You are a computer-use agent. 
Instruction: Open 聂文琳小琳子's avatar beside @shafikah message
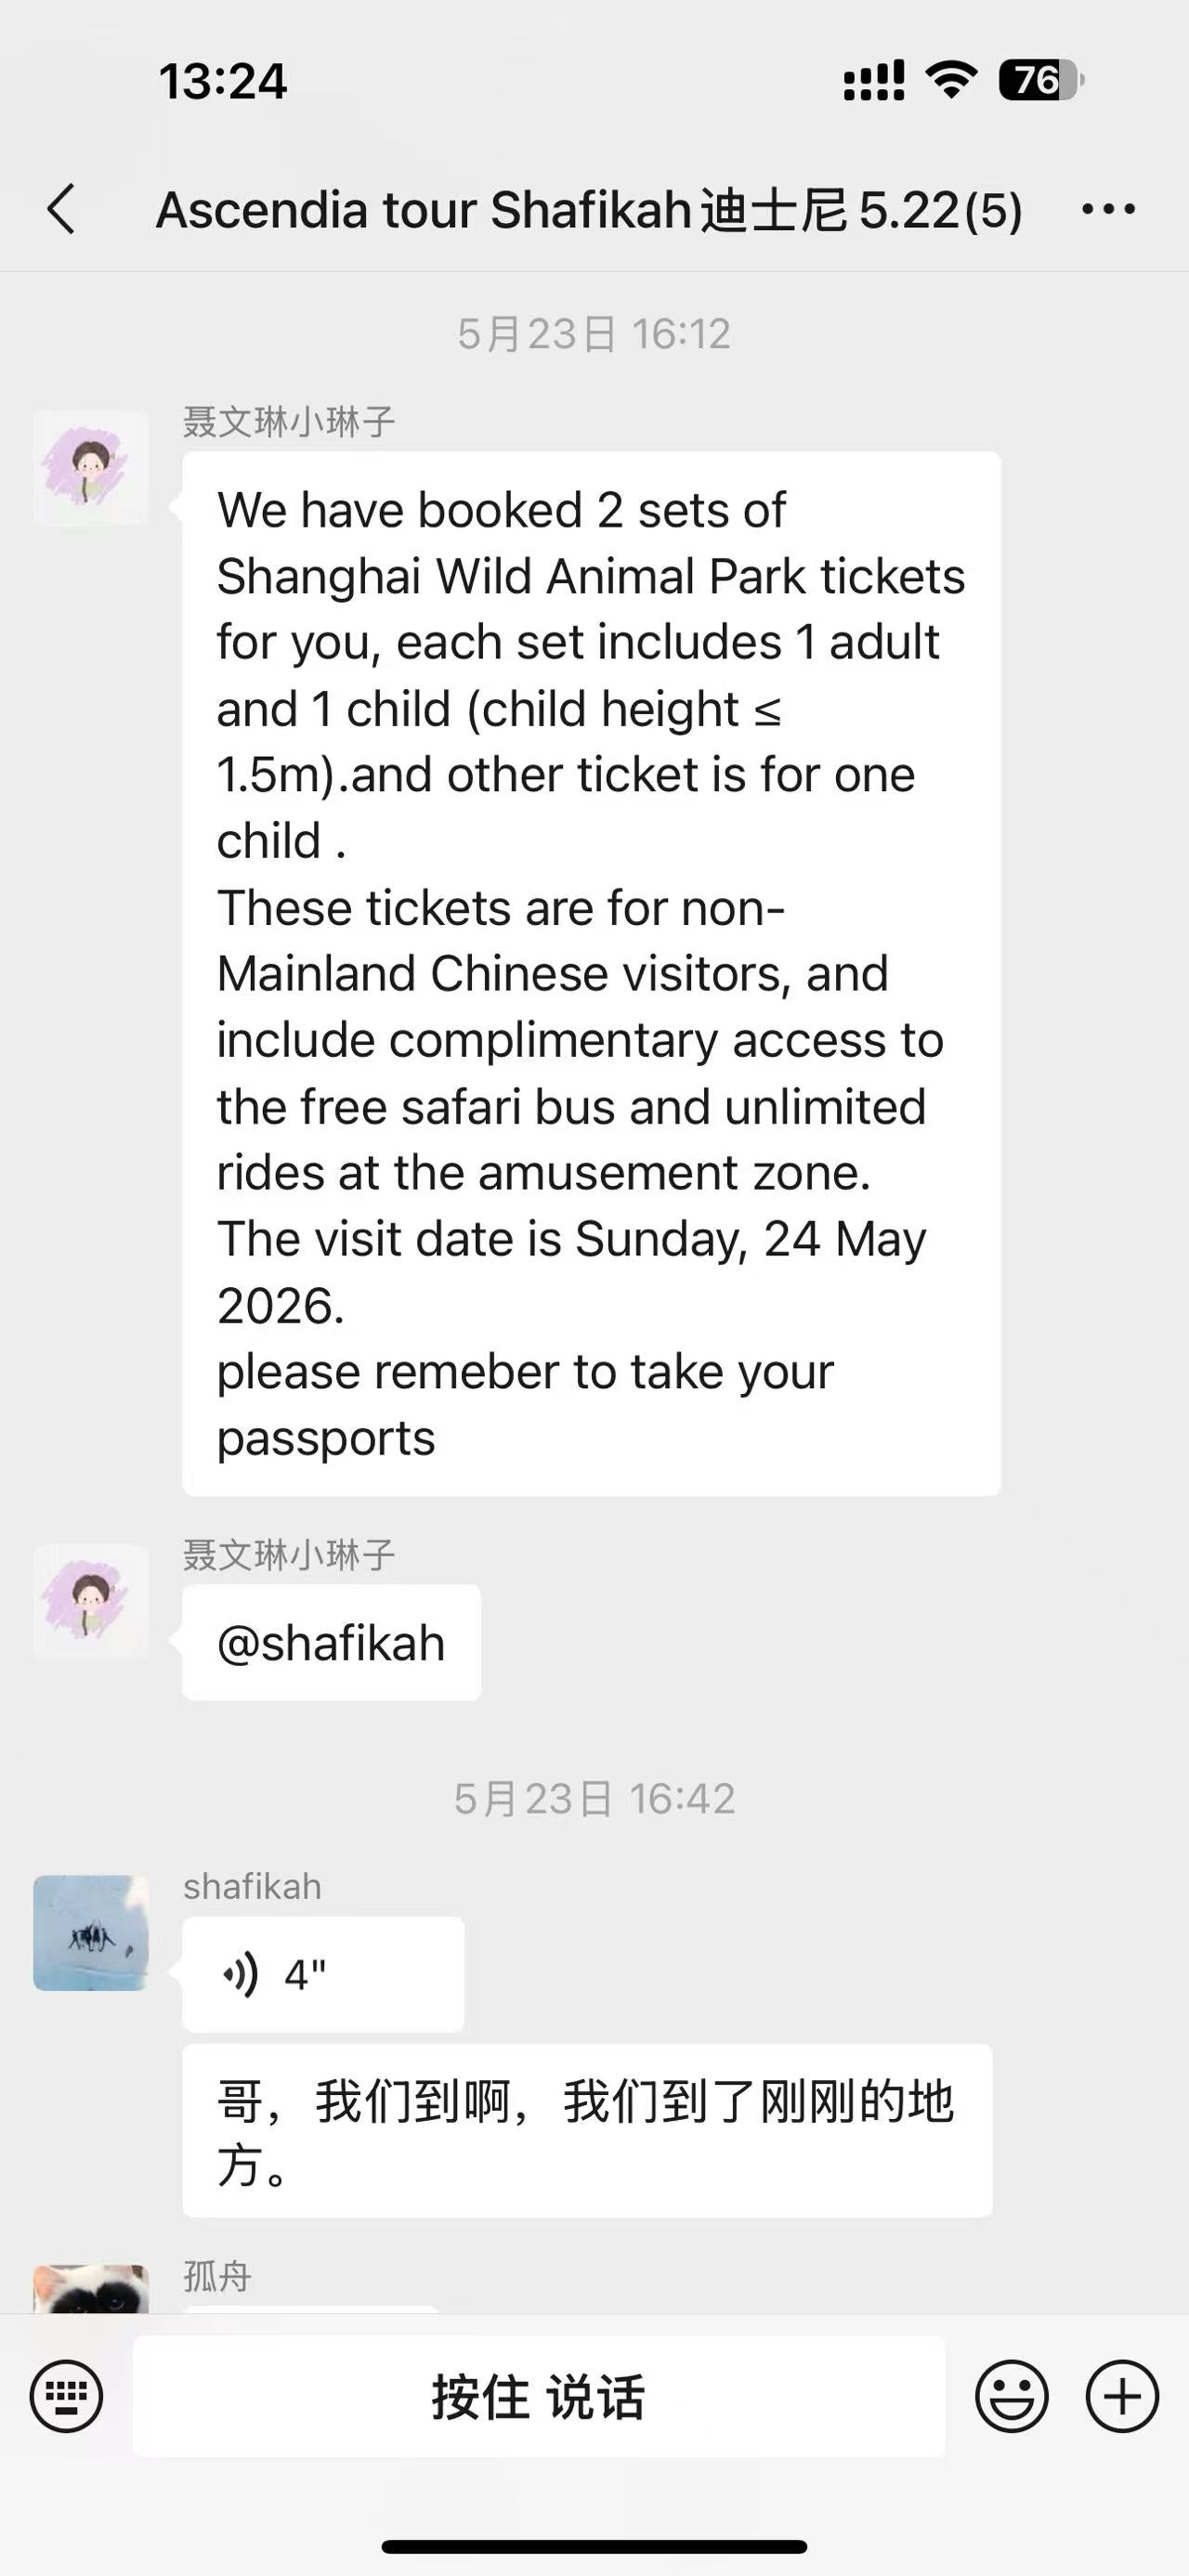(x=91, y=1602)
